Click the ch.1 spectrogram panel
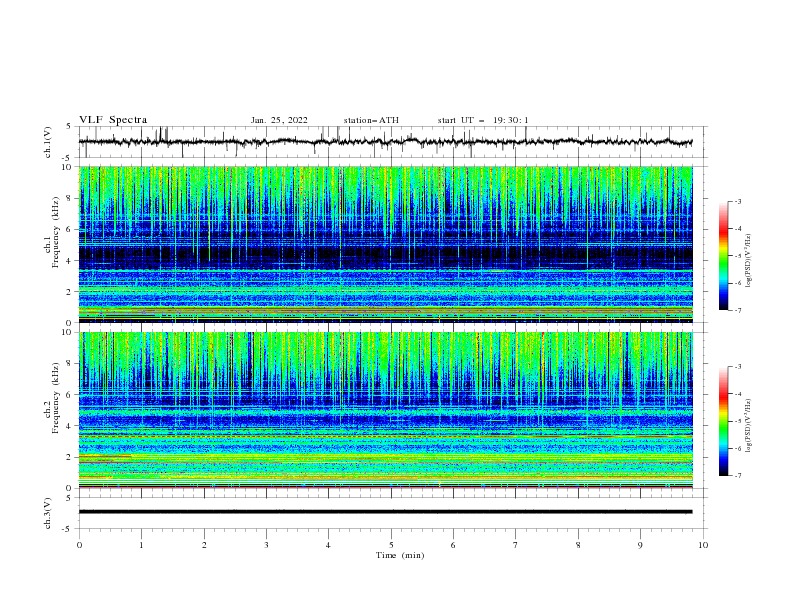This screenshot has width=792, height=612. point(385,244)
